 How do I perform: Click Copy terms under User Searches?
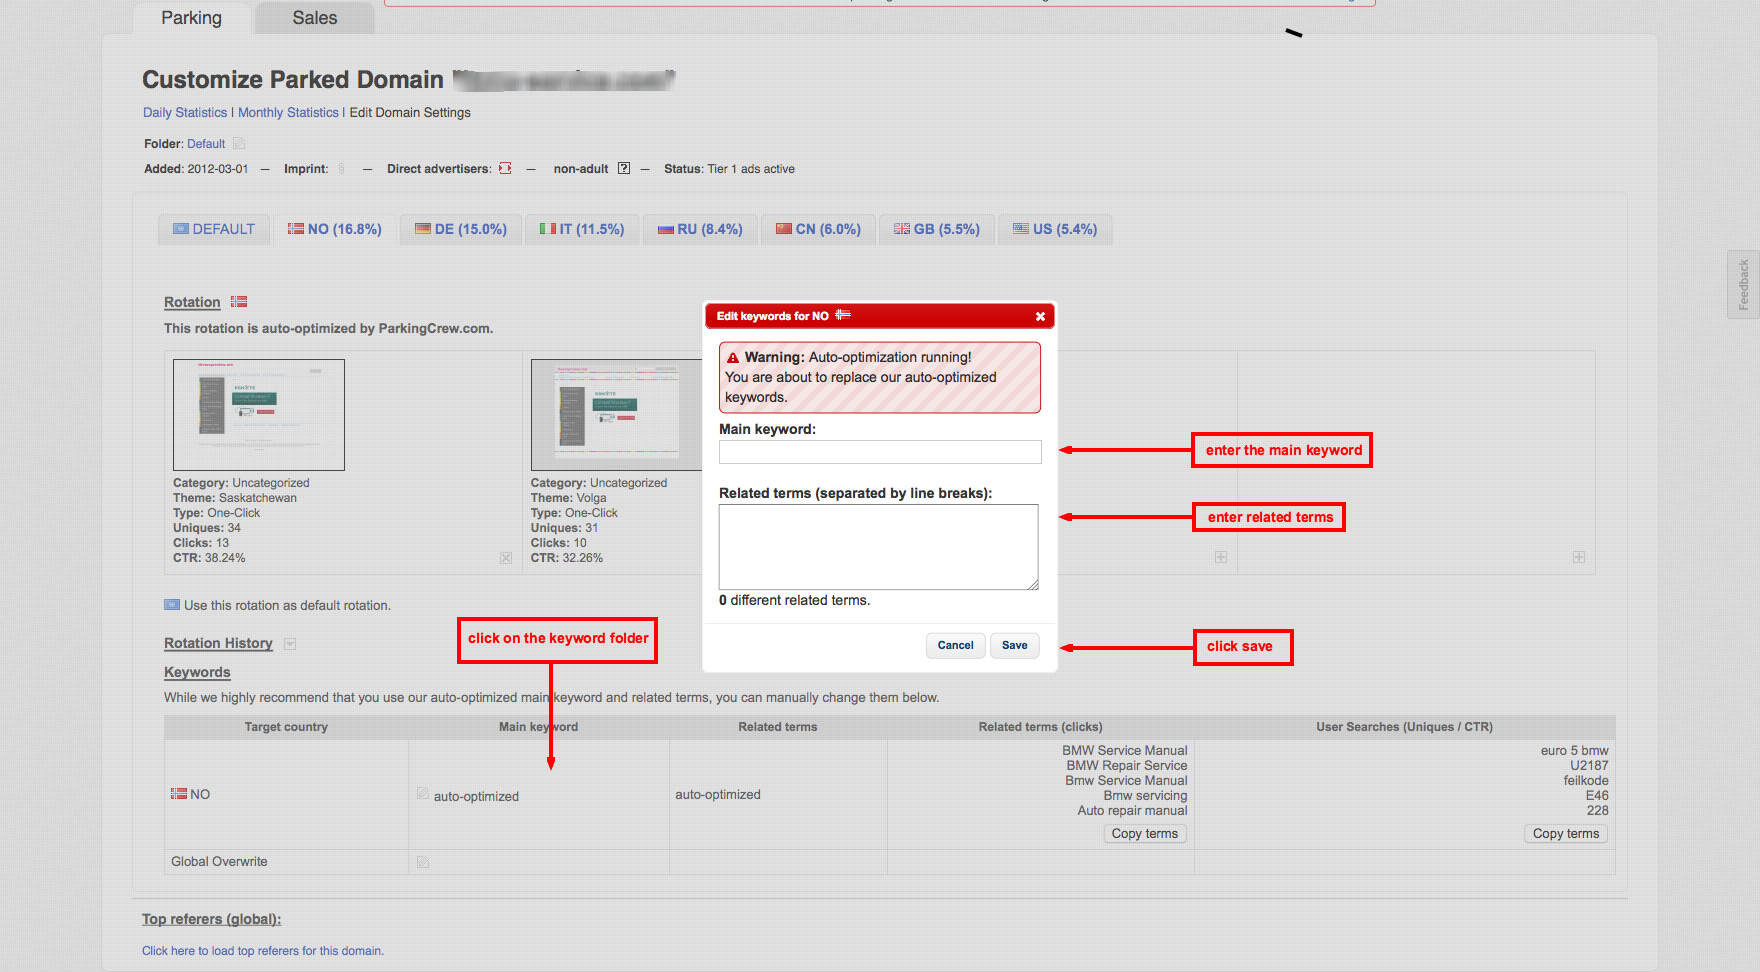1565,834
